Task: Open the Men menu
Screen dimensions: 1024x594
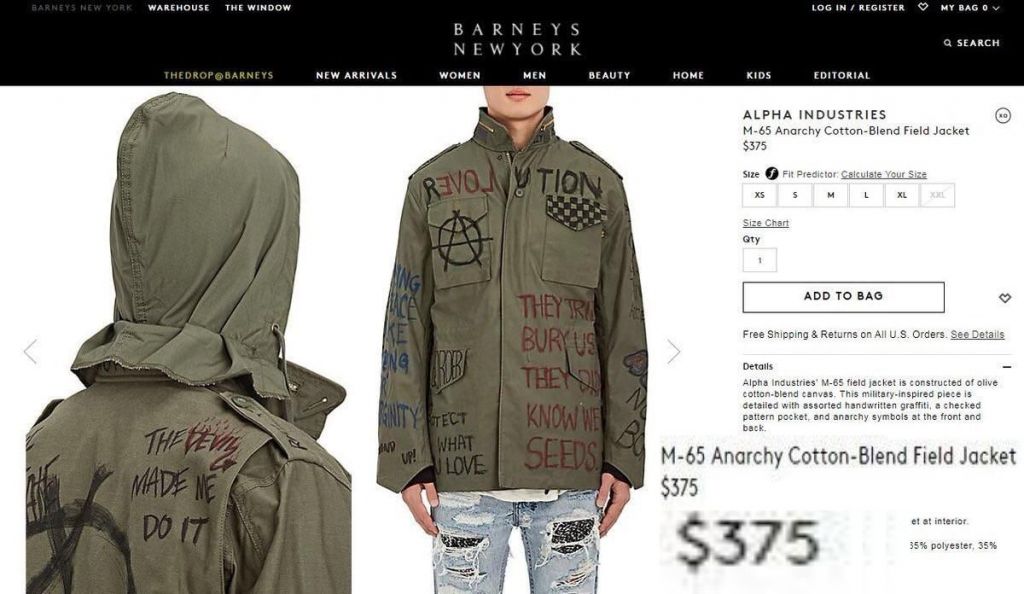Action: 534,75
